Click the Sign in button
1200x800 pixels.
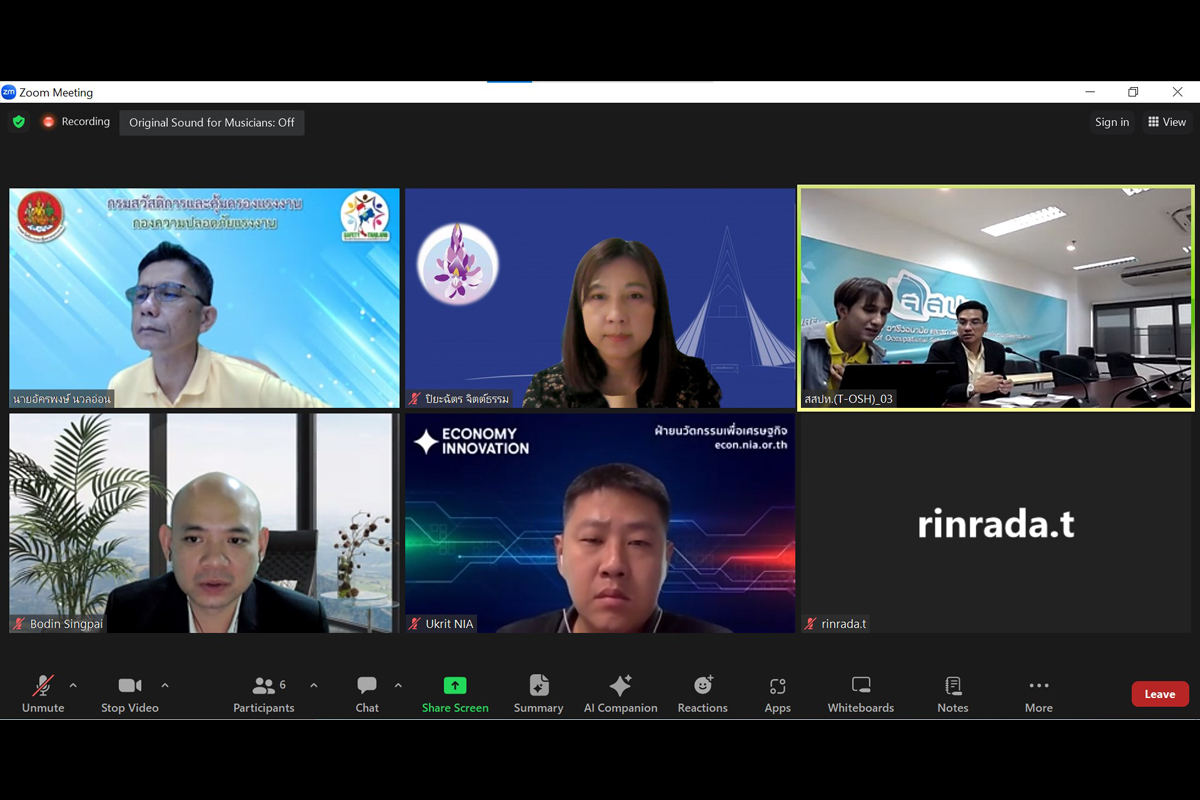1111,122
